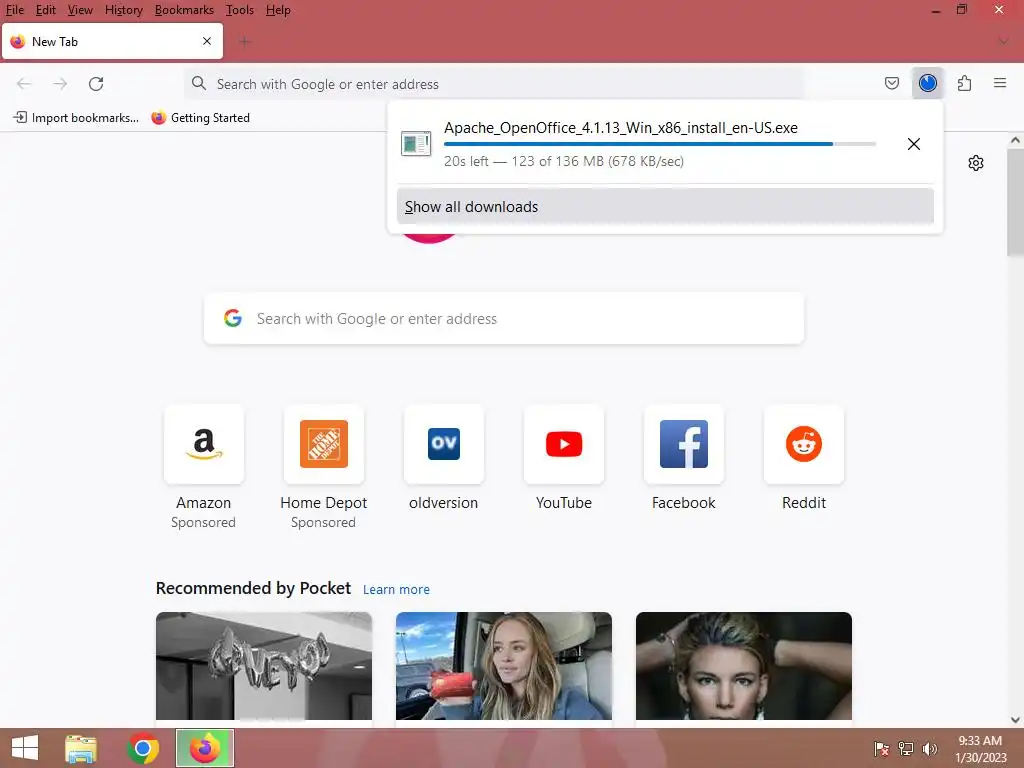Launch Chrome from the taskbar
Image resolution: width=1024 pixels, height=768 pixels.
pos(143,748)
